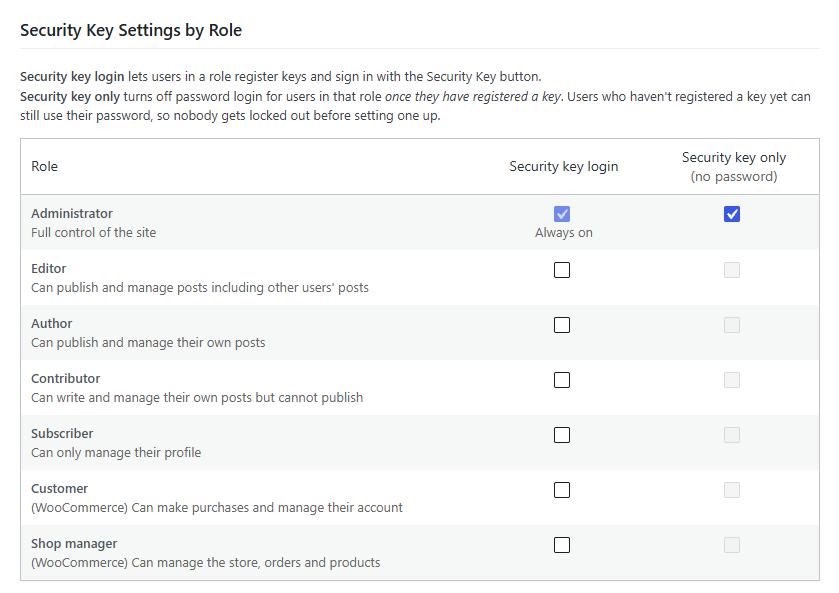Check Security key only for Editor

[x=732, y=270]
